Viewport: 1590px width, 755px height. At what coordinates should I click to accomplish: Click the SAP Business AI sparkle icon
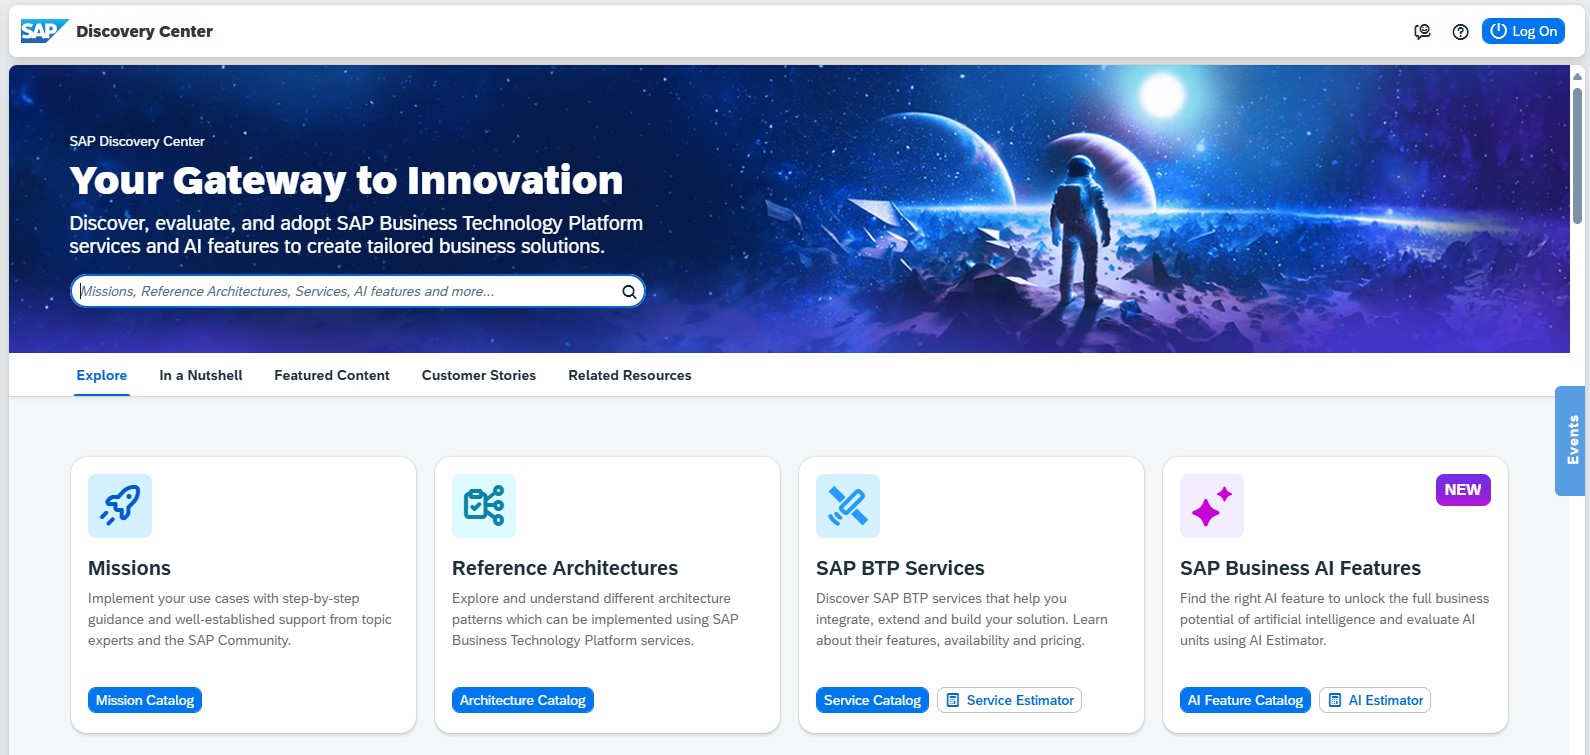tap(1212, 506)
